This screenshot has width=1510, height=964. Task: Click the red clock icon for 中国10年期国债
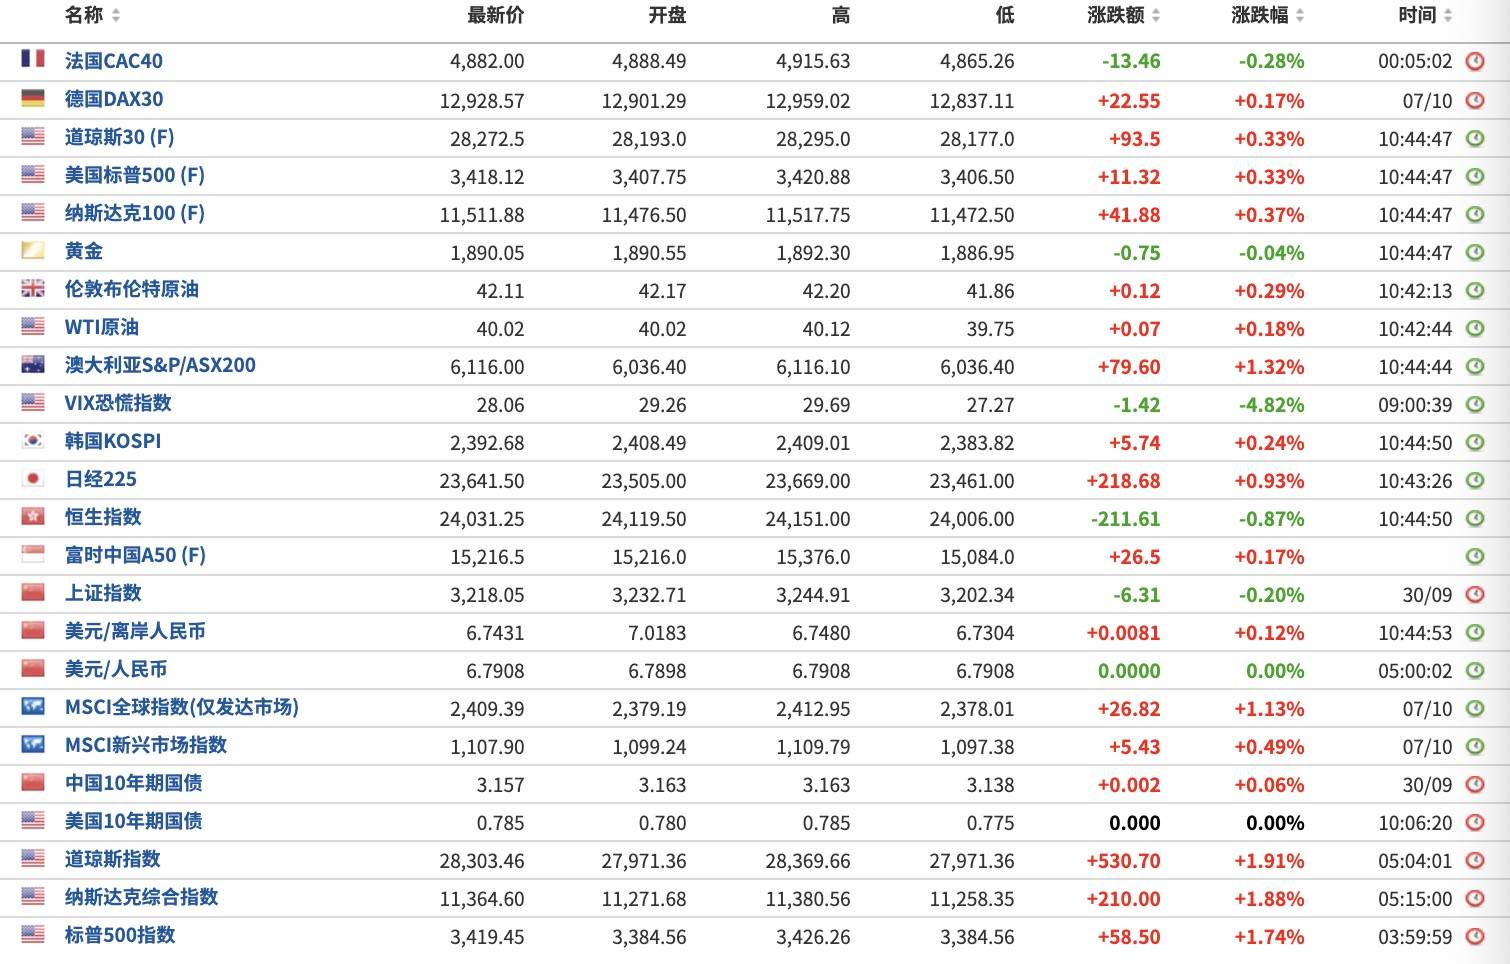(x=1475, y=784)
